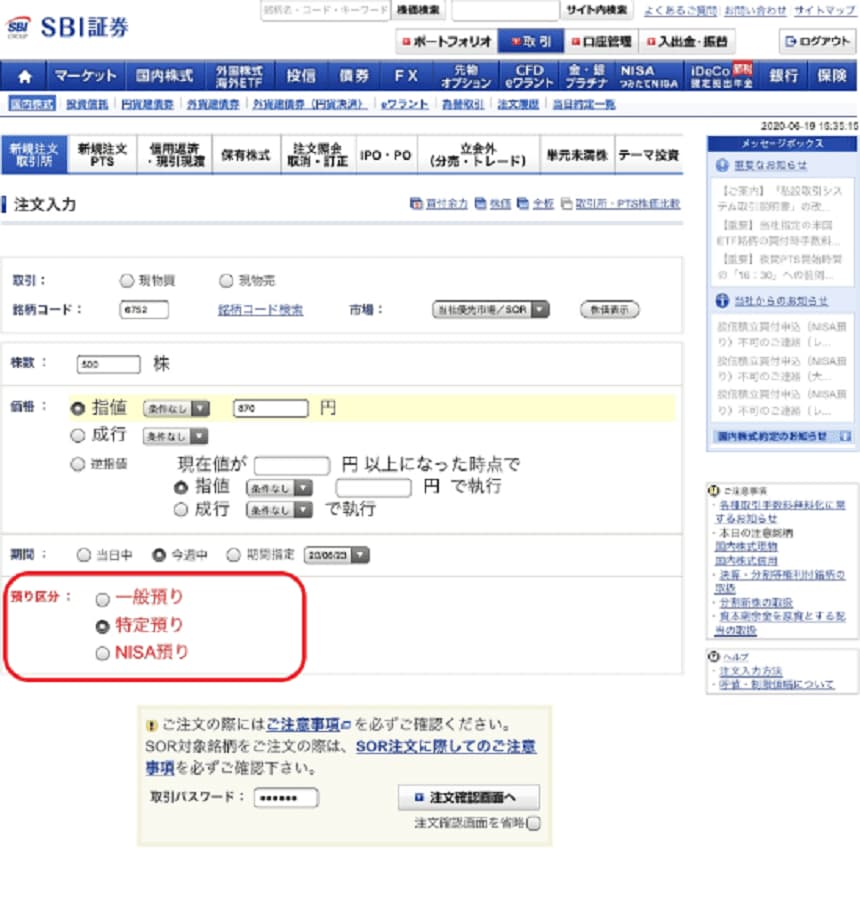Image resolution: width=860 pixels, height=906 pixels.
Task: Select 一般預り account type
Action: [x=102, y=600]
